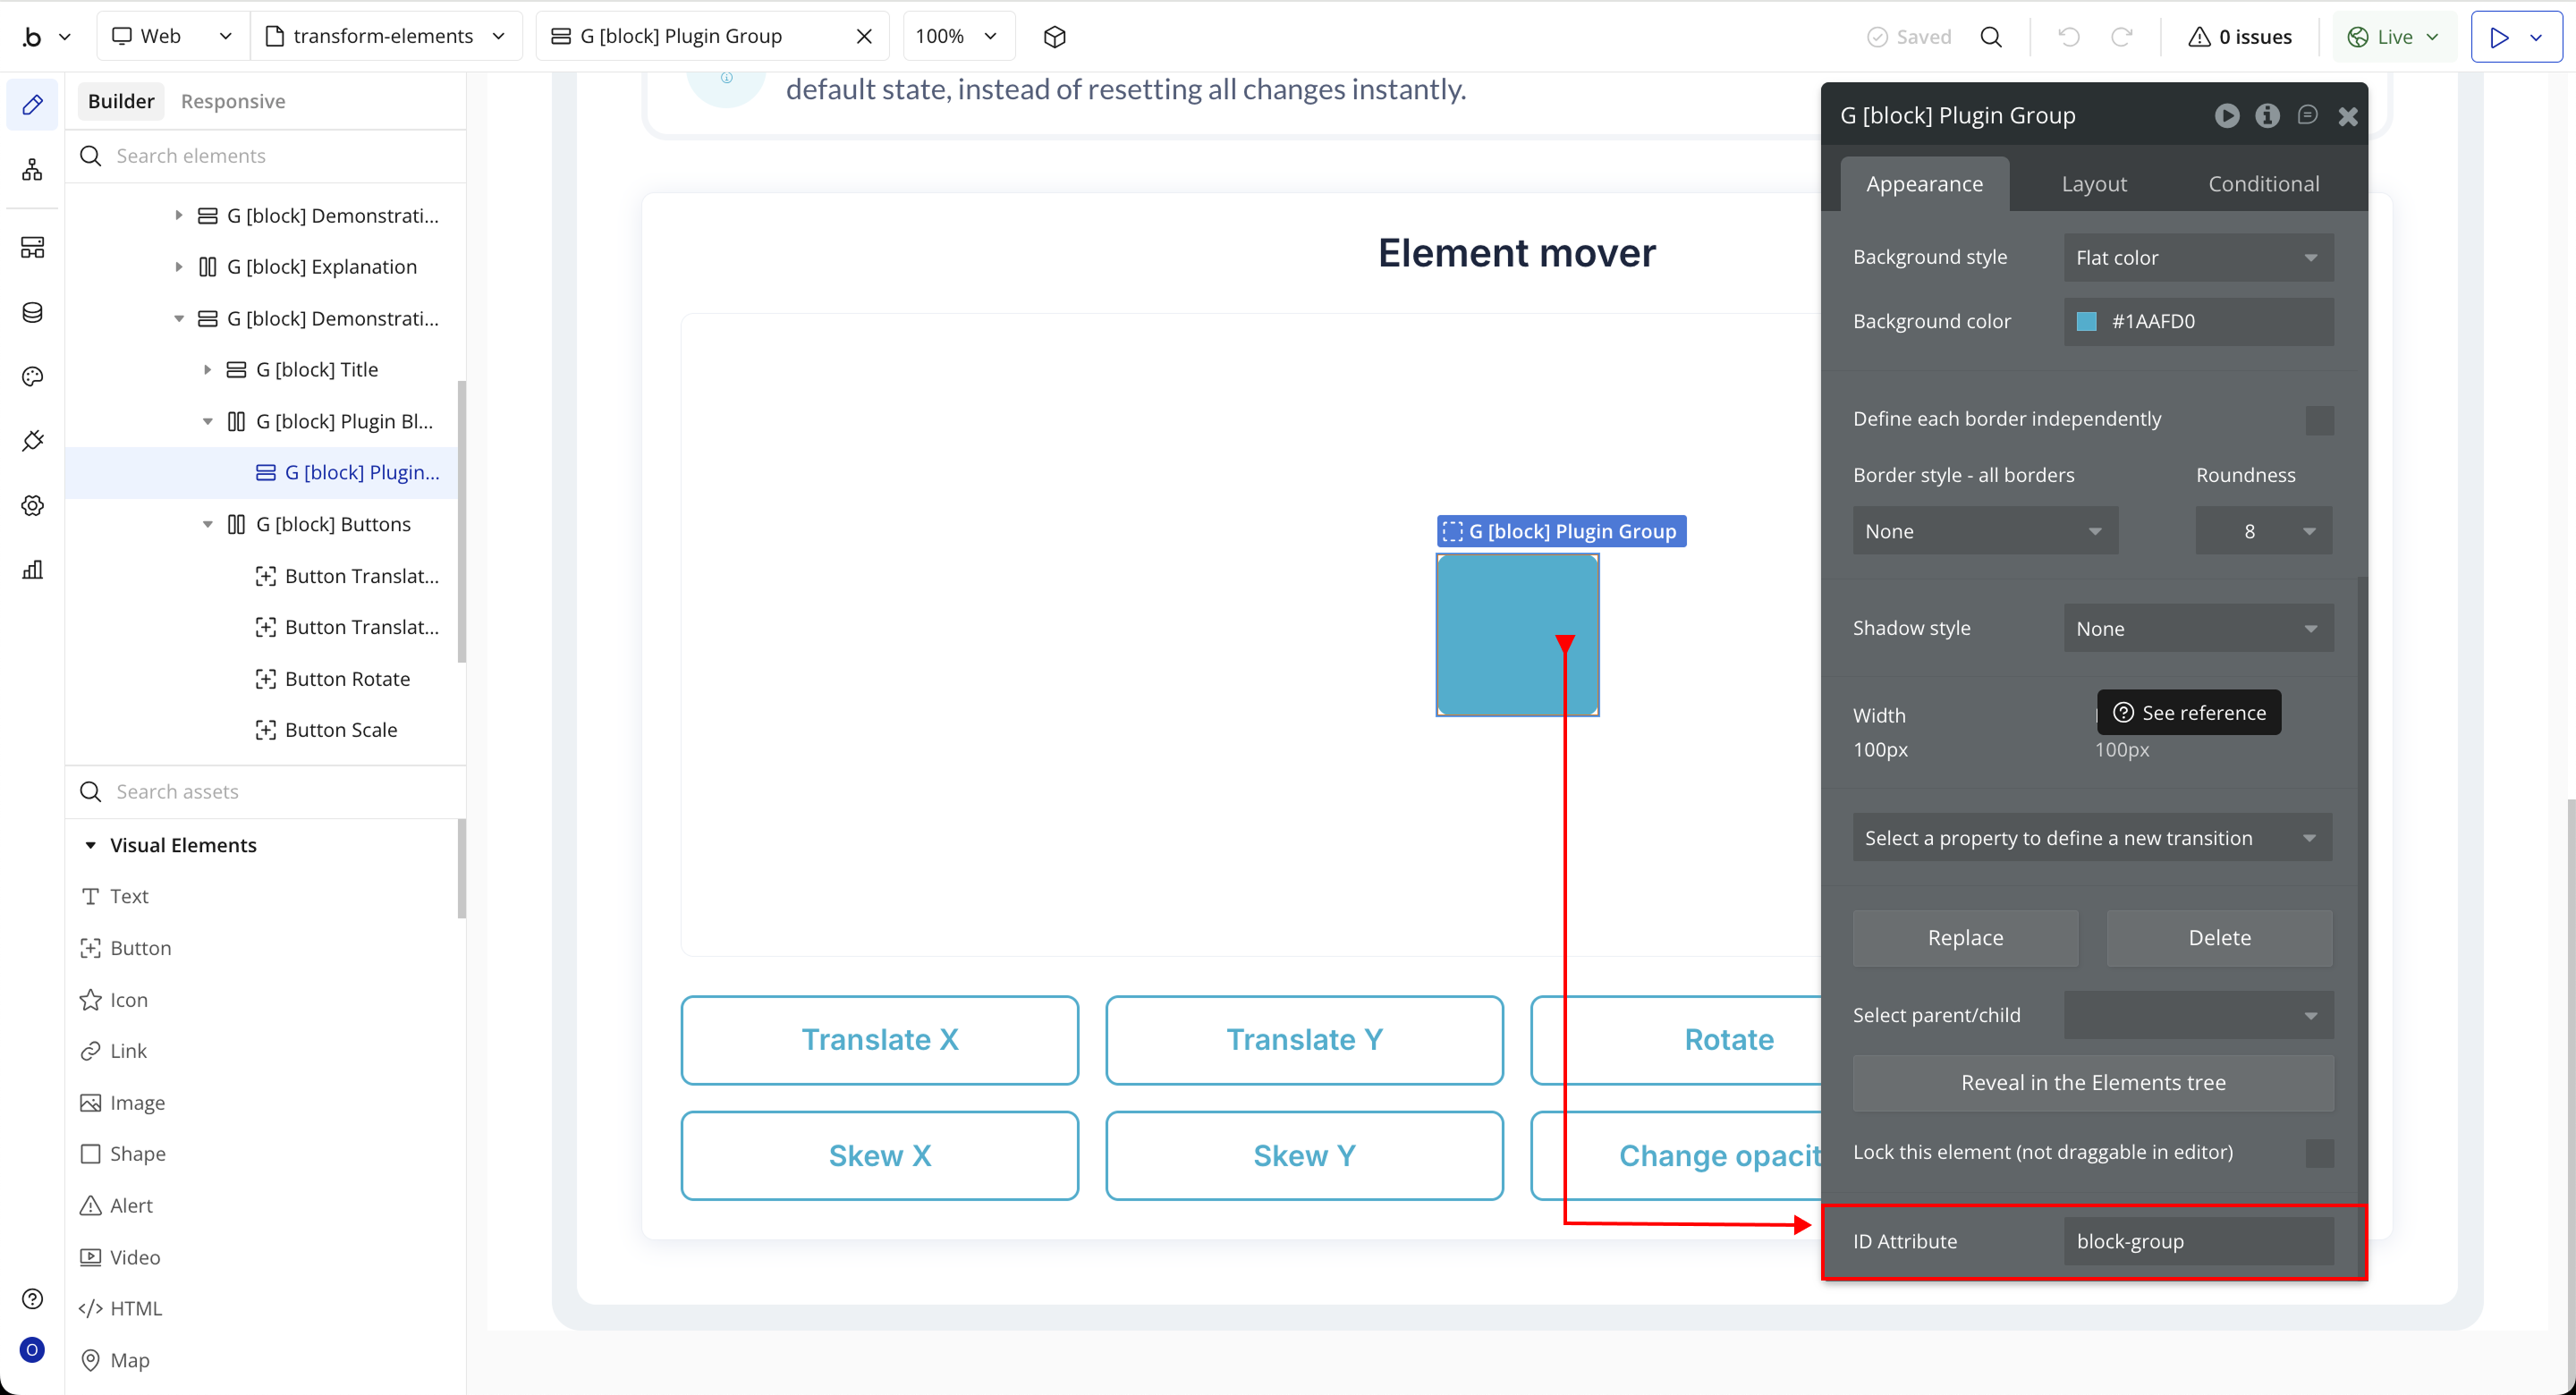Switch to the Responsive tab

232,101
